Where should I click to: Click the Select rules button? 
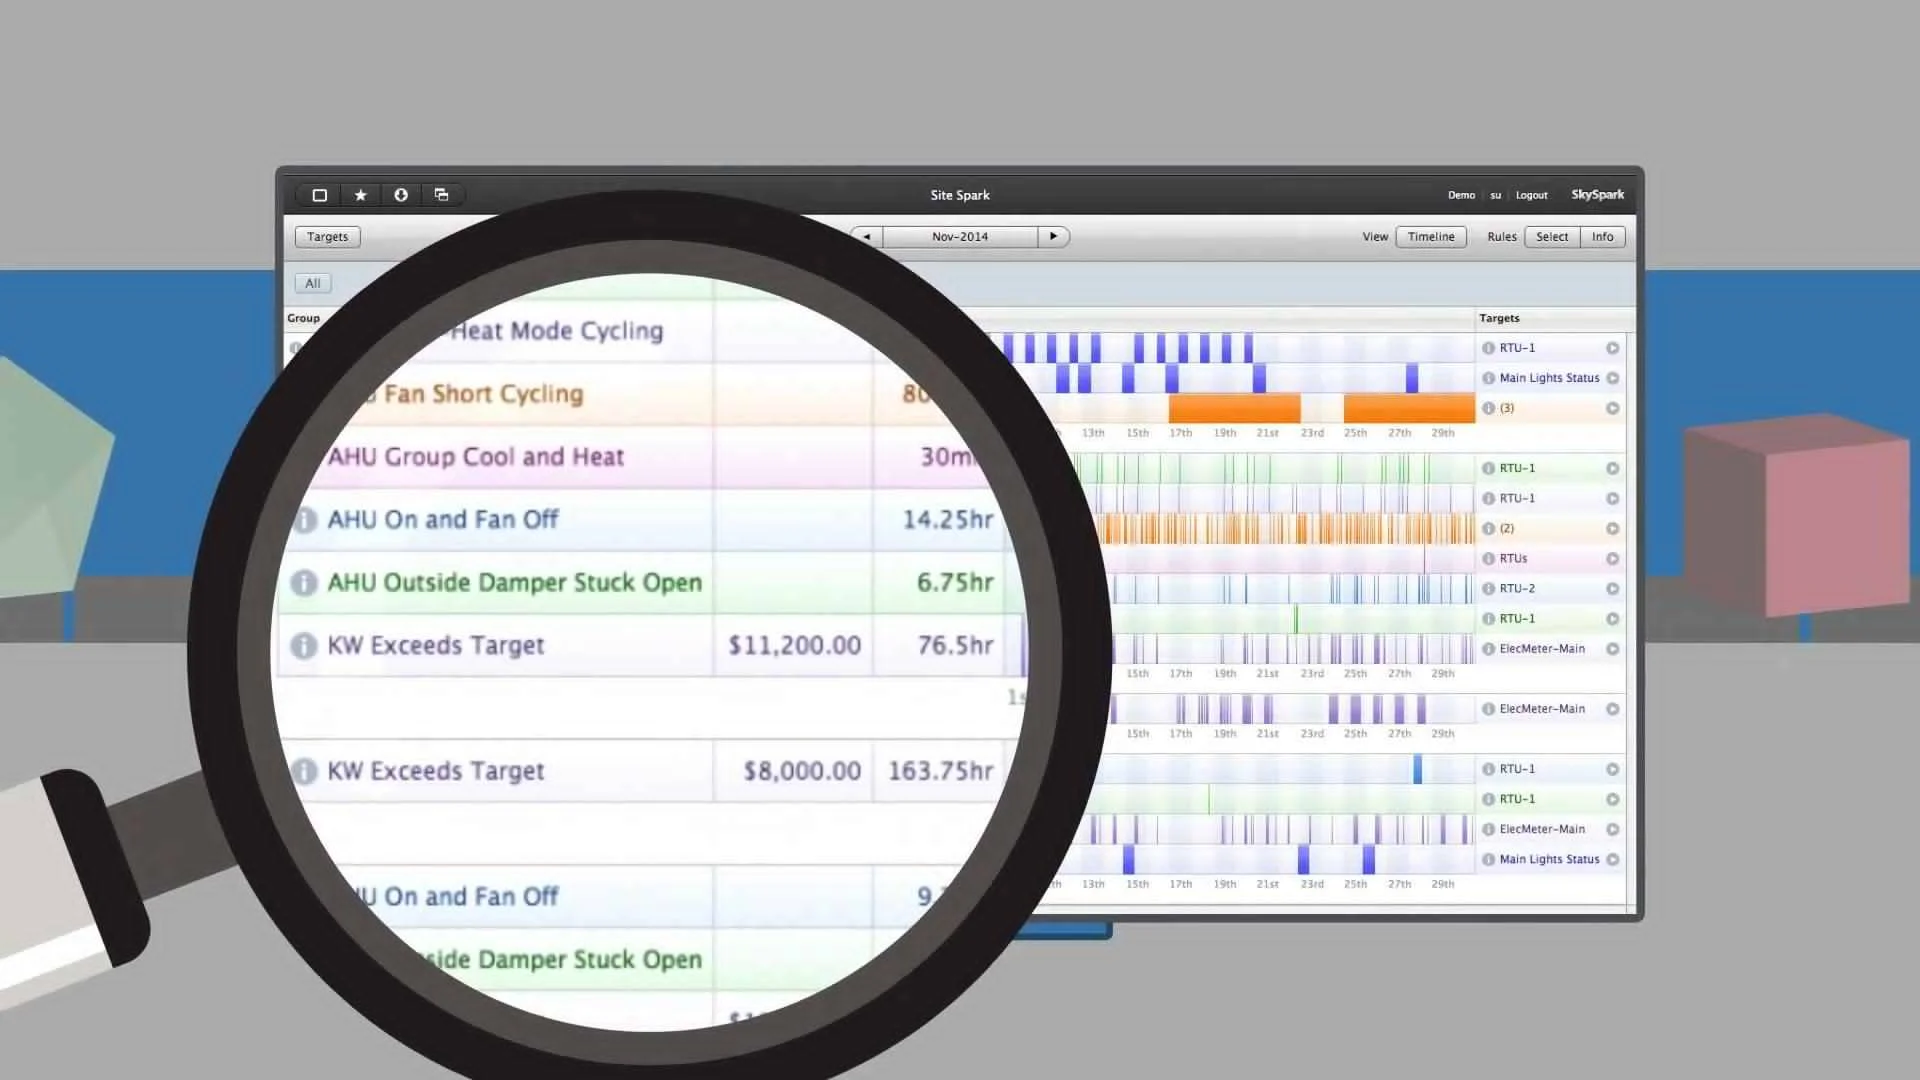click(1551, 237)
